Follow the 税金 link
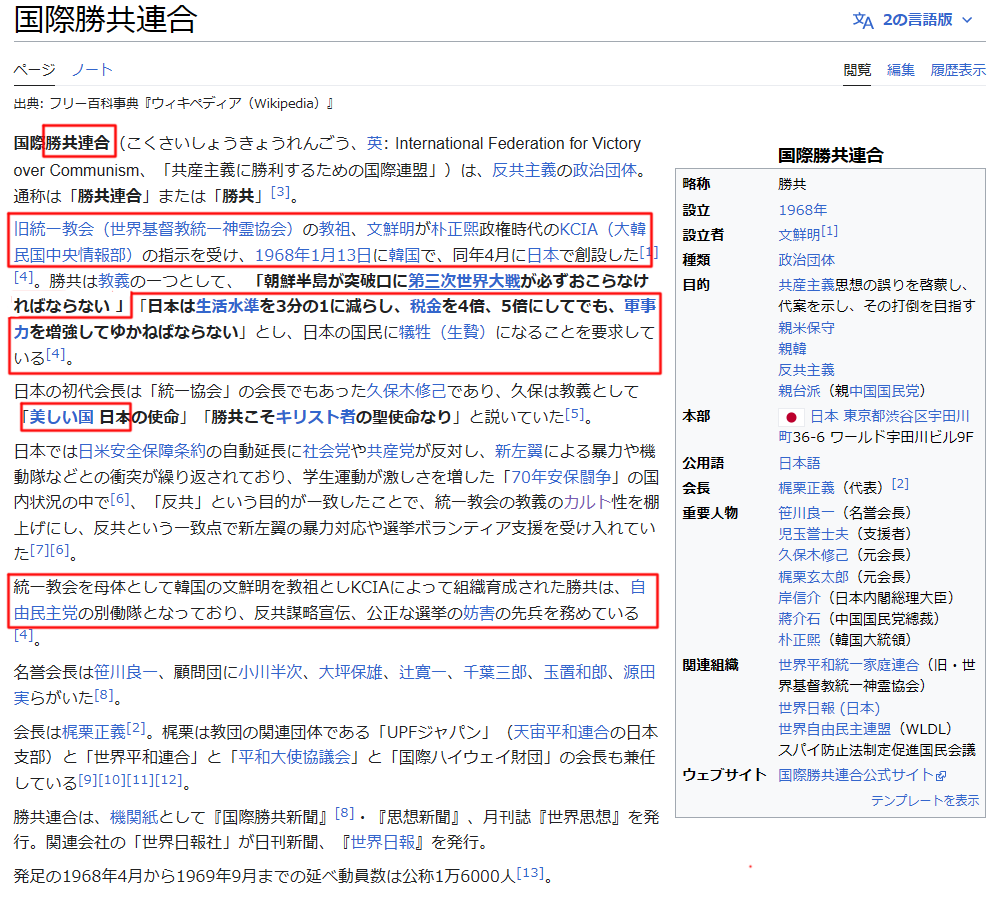This screenshot has width=1006, height=897. 426,306
